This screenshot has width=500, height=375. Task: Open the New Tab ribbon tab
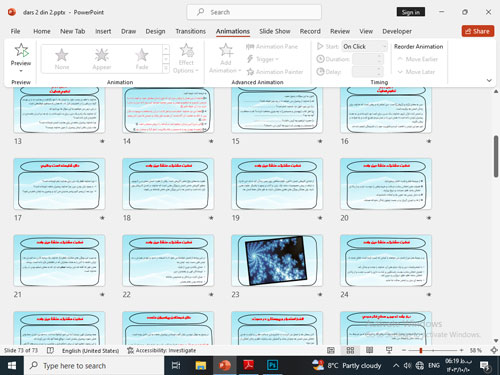[73, 31]
